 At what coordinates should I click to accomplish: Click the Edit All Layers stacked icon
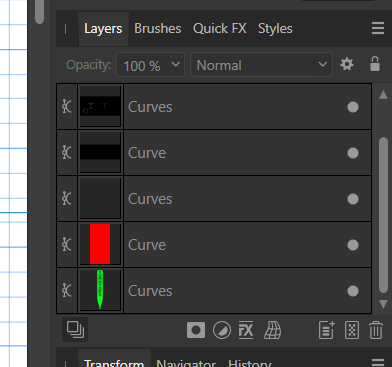click(x=75, y=330)
